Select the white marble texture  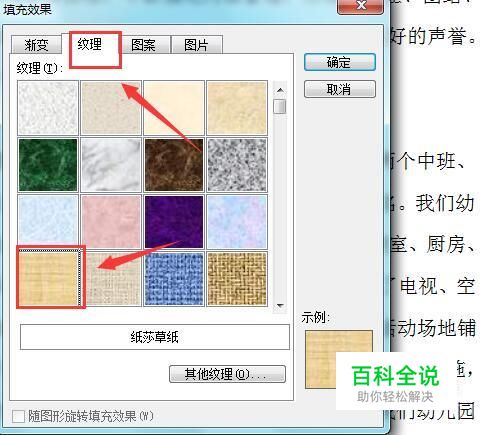[x=111, y=165]
